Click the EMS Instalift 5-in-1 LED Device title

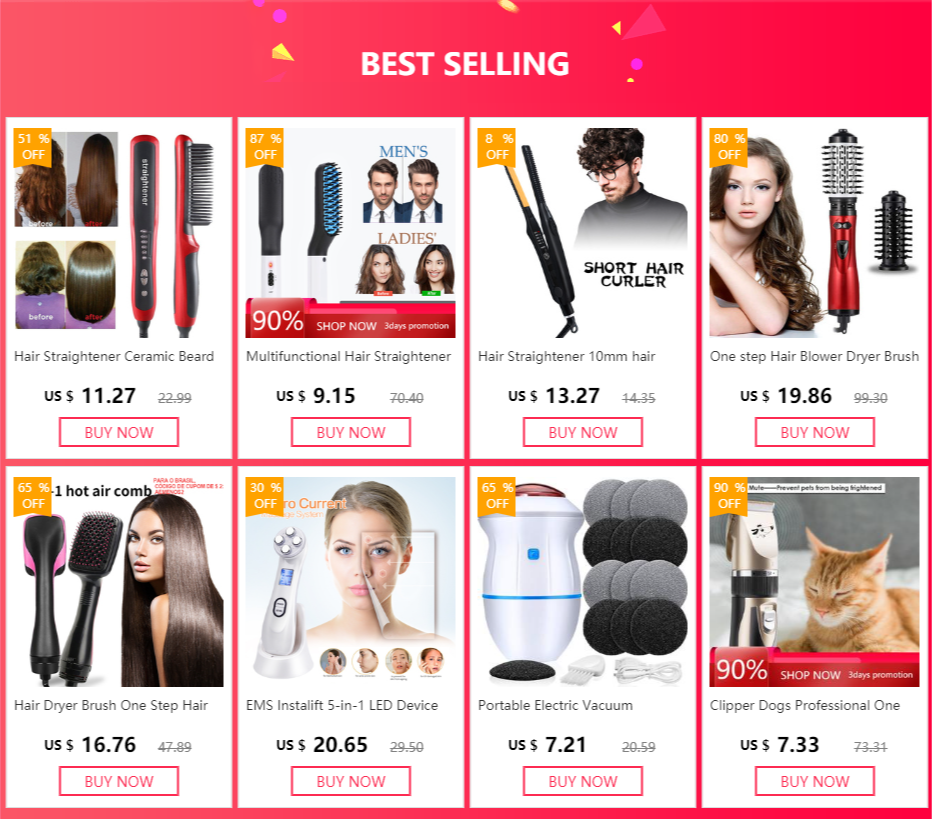pyautogui.click(x=342, y=705)
